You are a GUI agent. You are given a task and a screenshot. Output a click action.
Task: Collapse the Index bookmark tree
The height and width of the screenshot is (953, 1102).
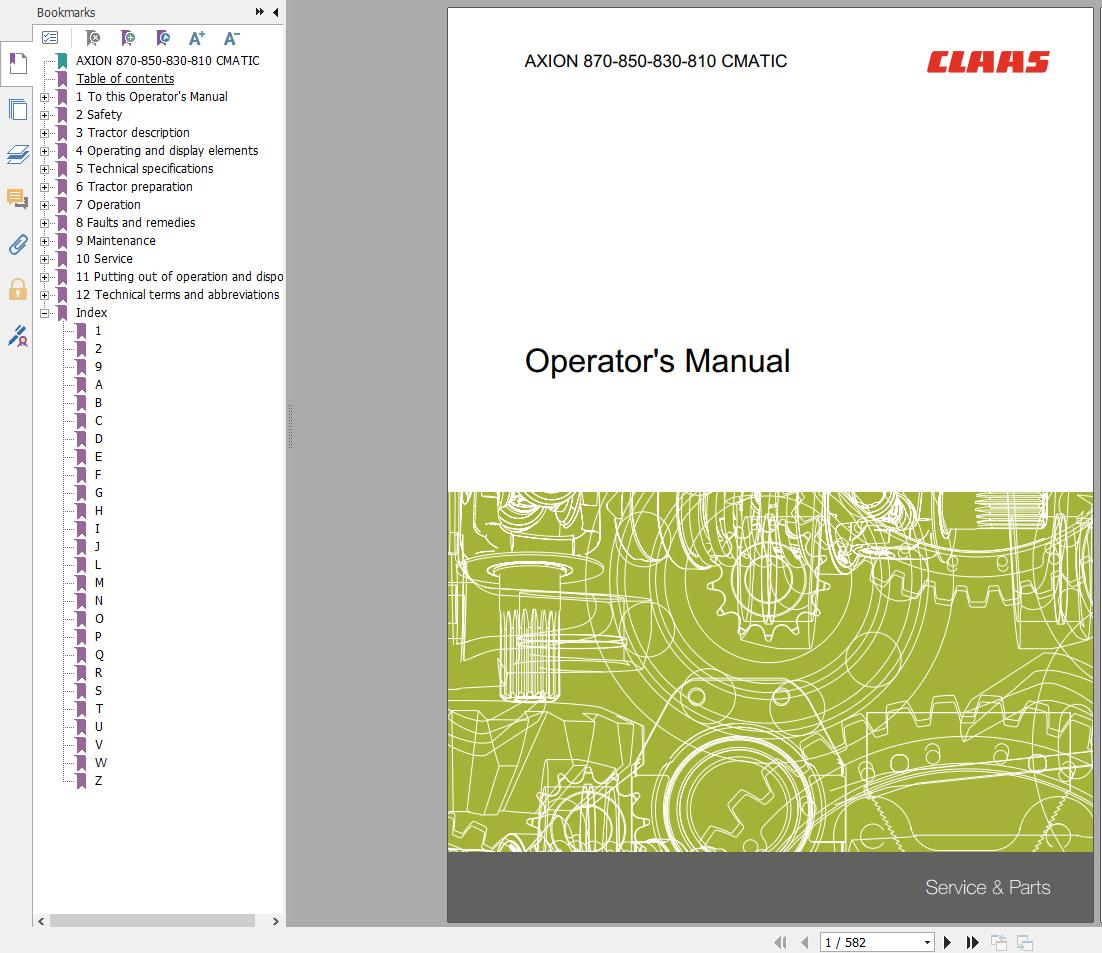point(44,313)
